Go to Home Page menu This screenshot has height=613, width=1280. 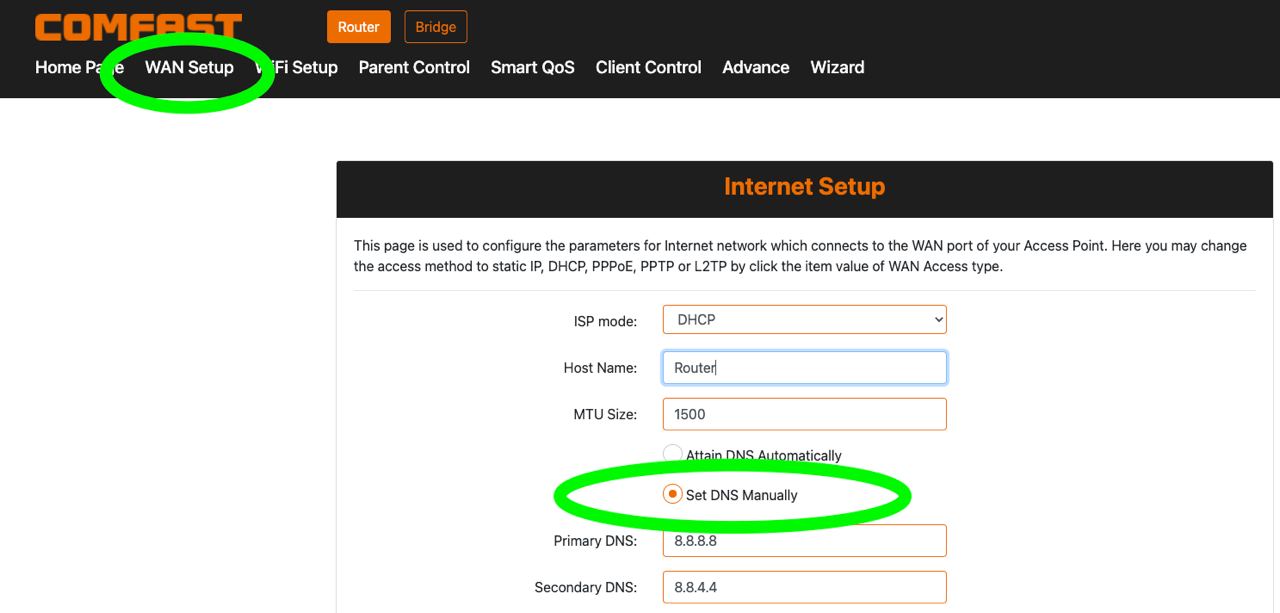click(78, 67)
